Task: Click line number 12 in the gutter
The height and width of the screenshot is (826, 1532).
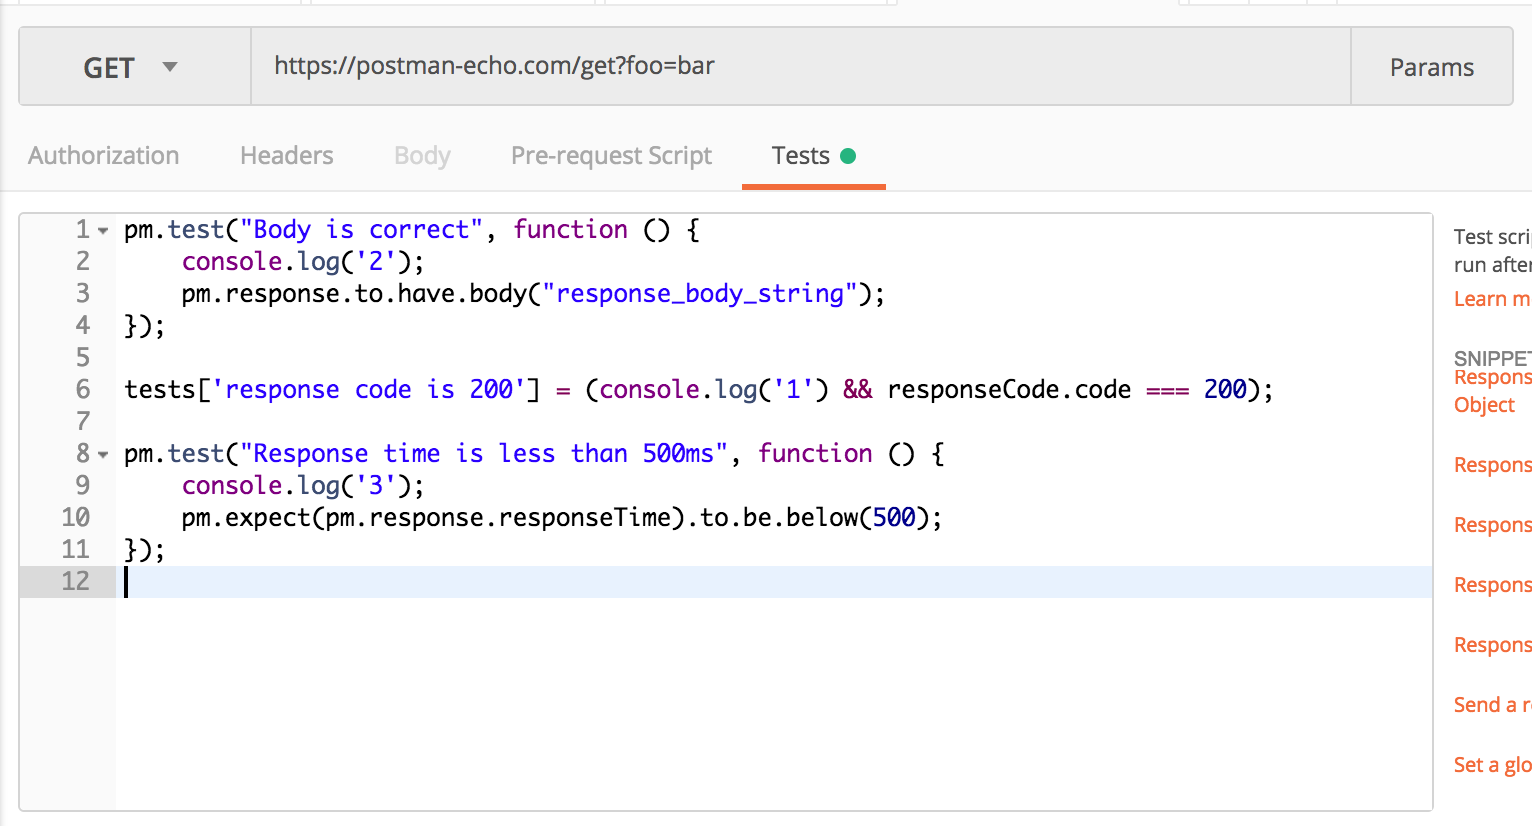Action: click(76, 582)
